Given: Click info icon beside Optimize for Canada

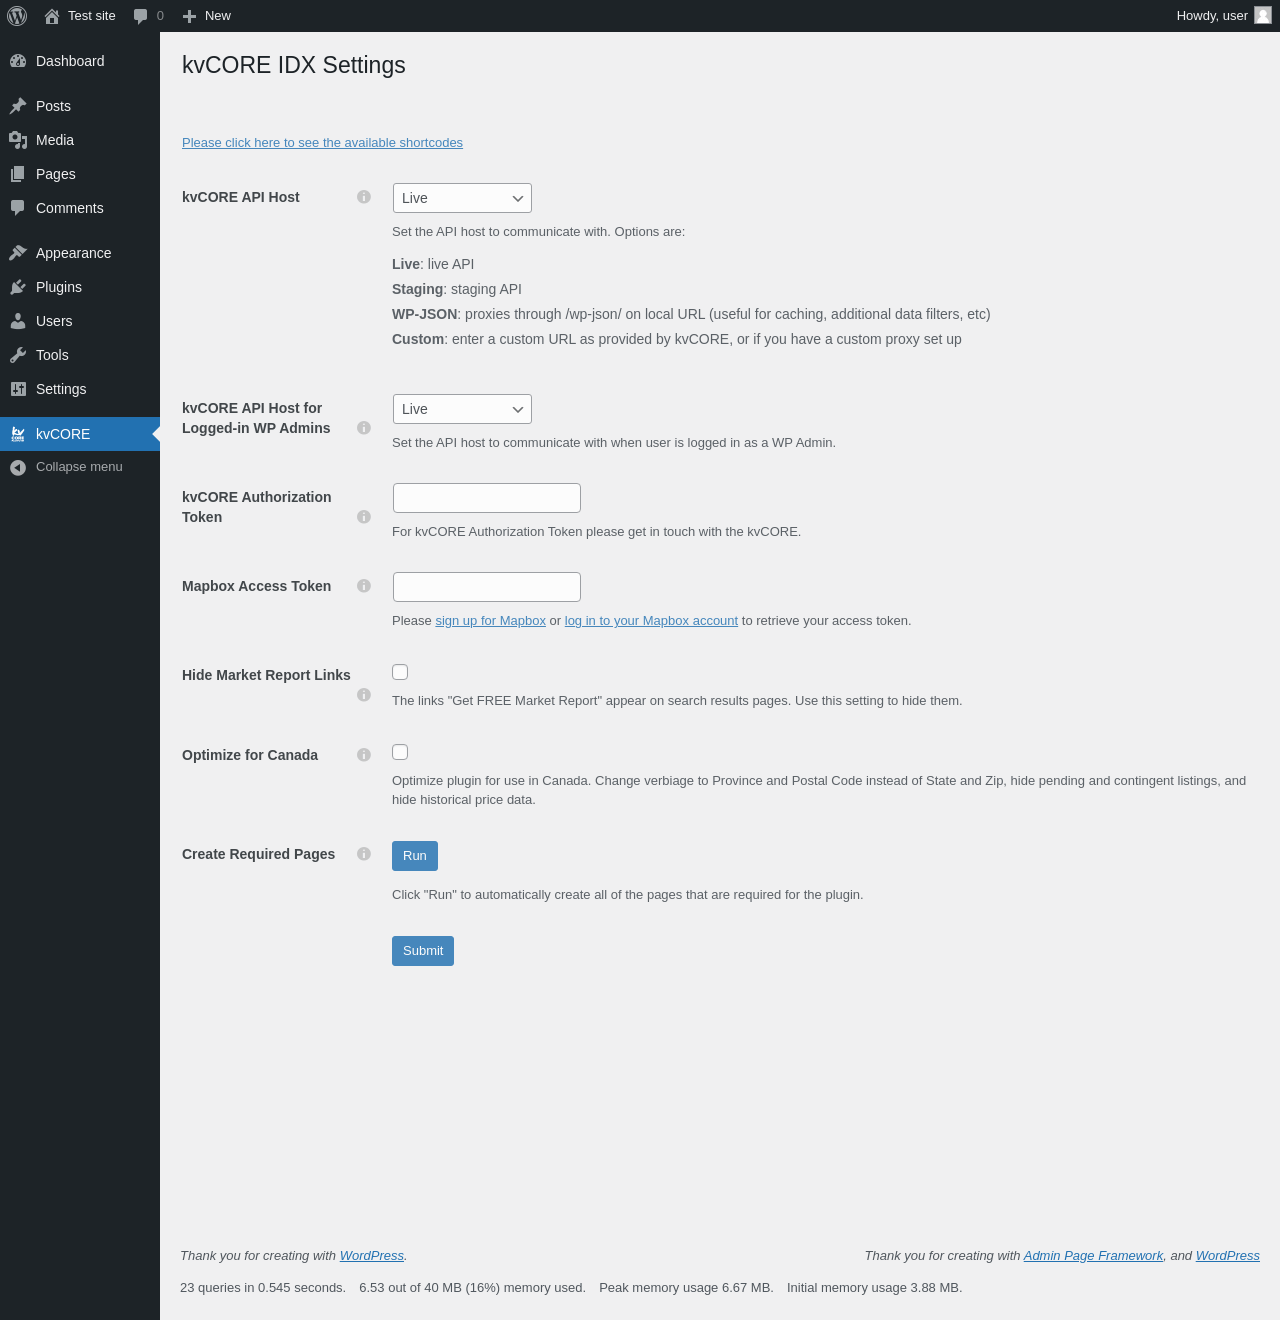Looking at the screenshot, I should [364, 755].
